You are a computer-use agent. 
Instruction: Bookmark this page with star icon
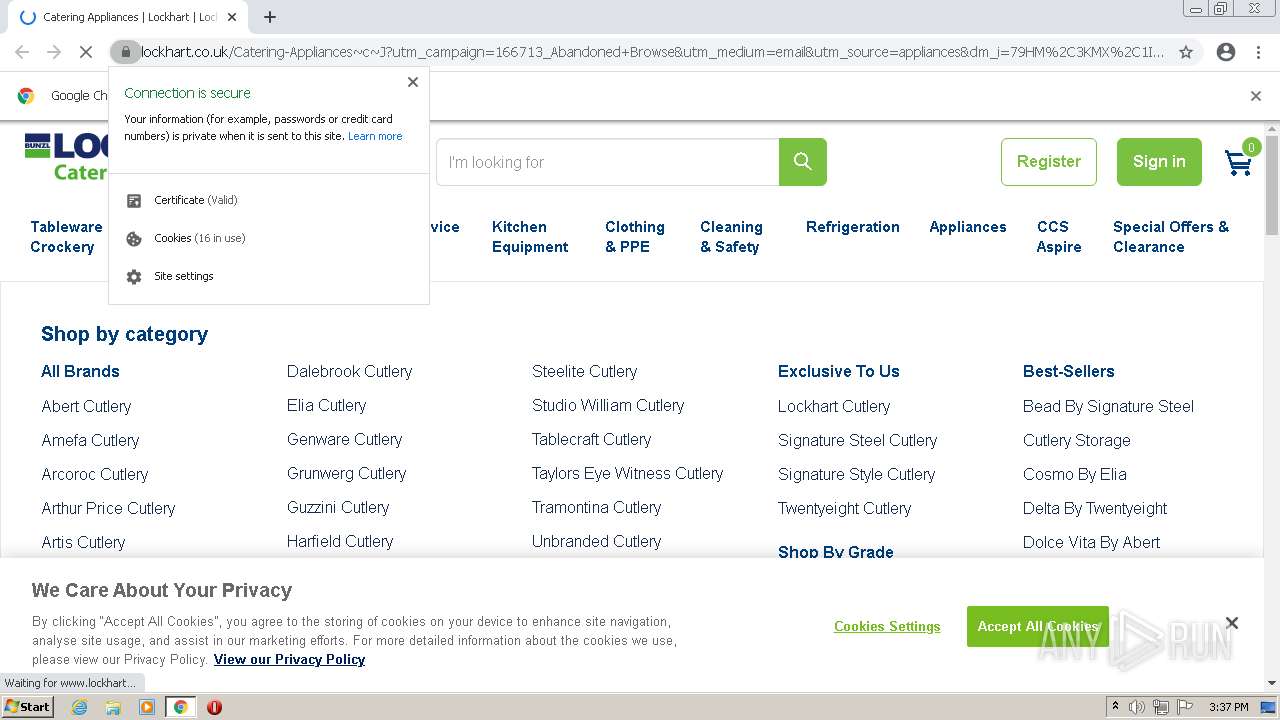pyautogui.click(x=1186, y=52)
